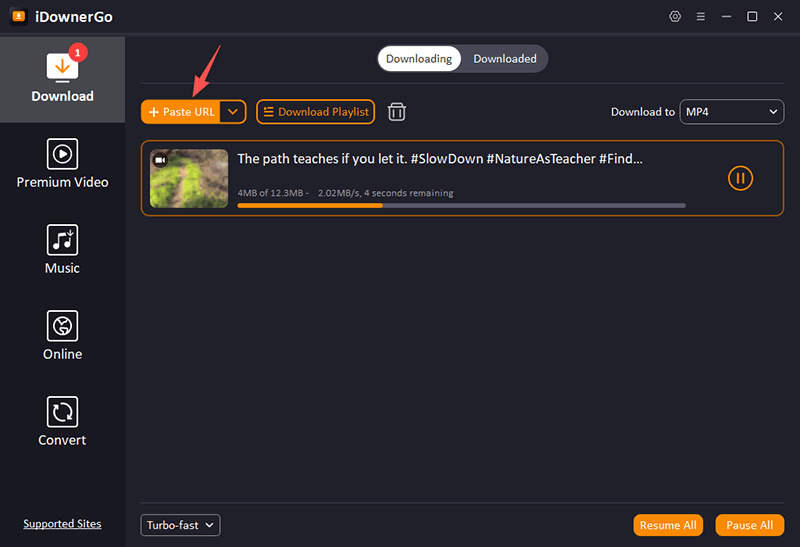The height and width of the screenshot is (547, 800).
Task: Pause the current video download
Action: (740, 178)
